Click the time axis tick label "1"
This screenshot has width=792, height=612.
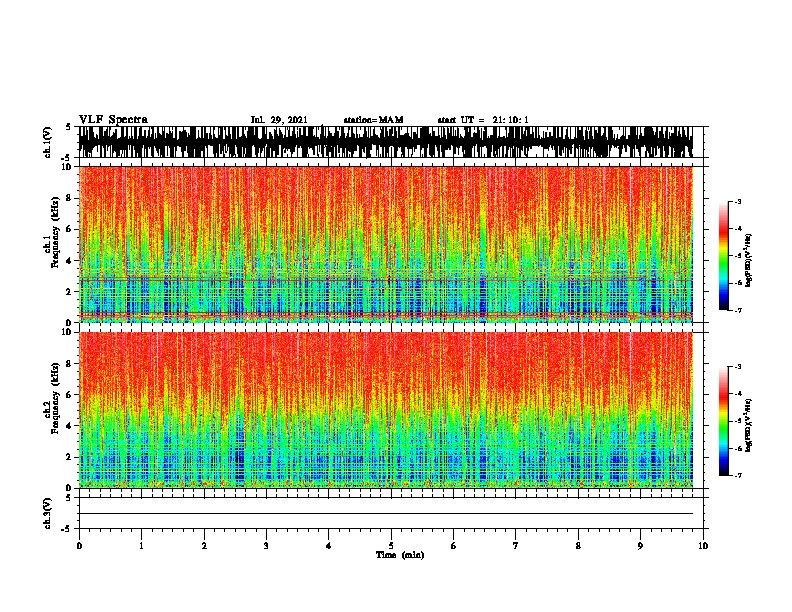[x=141, y=546]
